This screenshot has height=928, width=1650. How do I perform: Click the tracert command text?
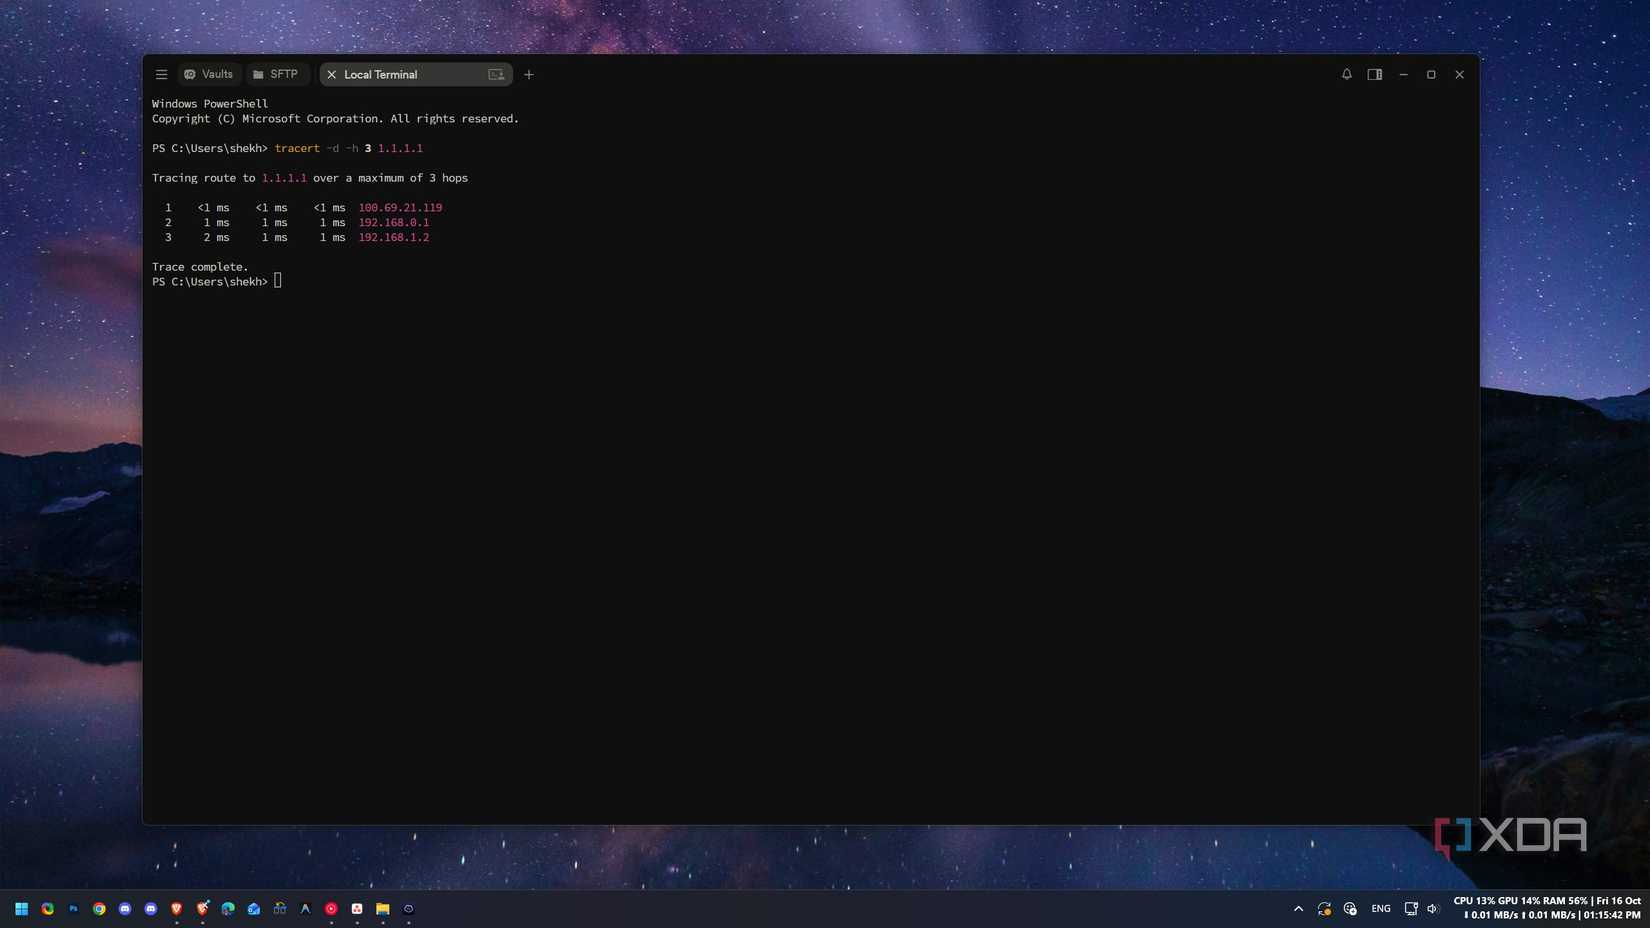(297, 148)
